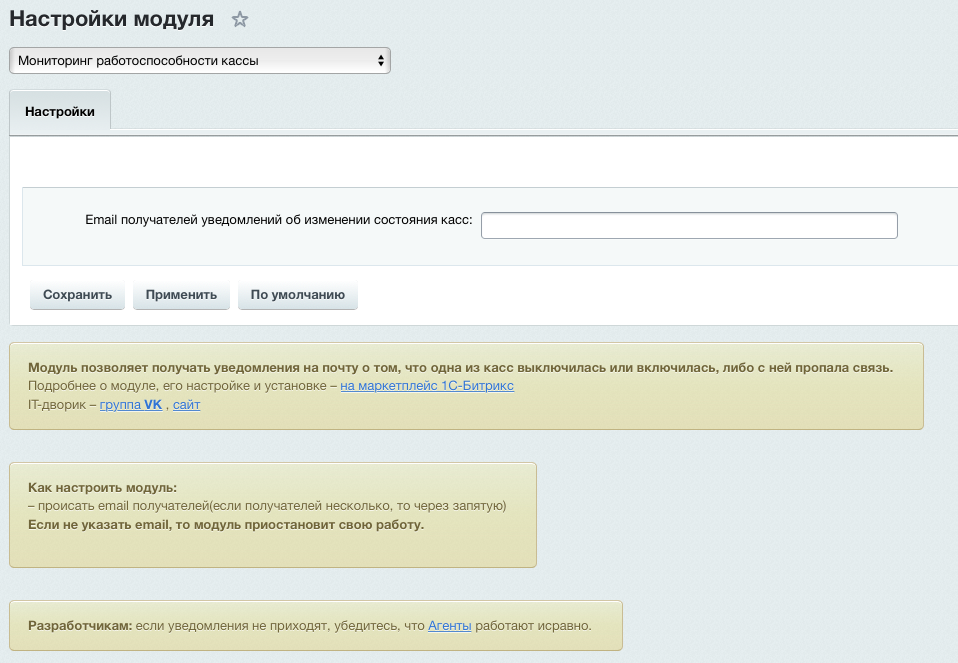Click the IT-дворик text
Image resolution: width=958 pixels, height=663 pixels.
point(58,405)
